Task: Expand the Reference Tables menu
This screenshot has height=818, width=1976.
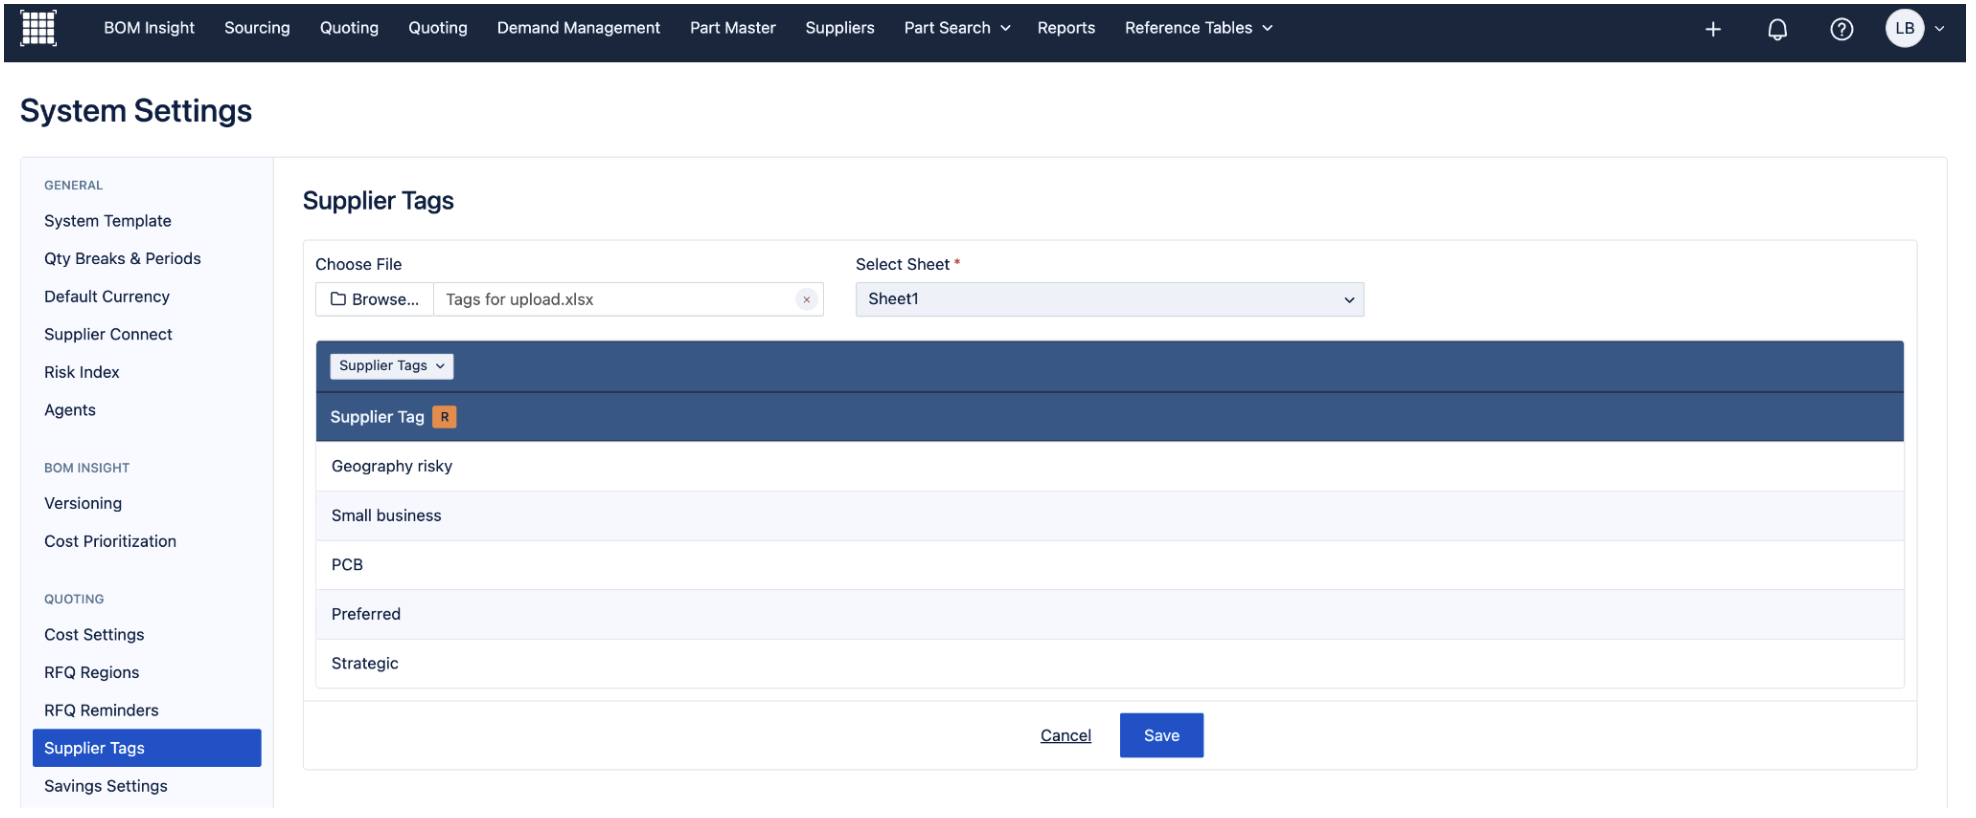Action: point(1197,28)
